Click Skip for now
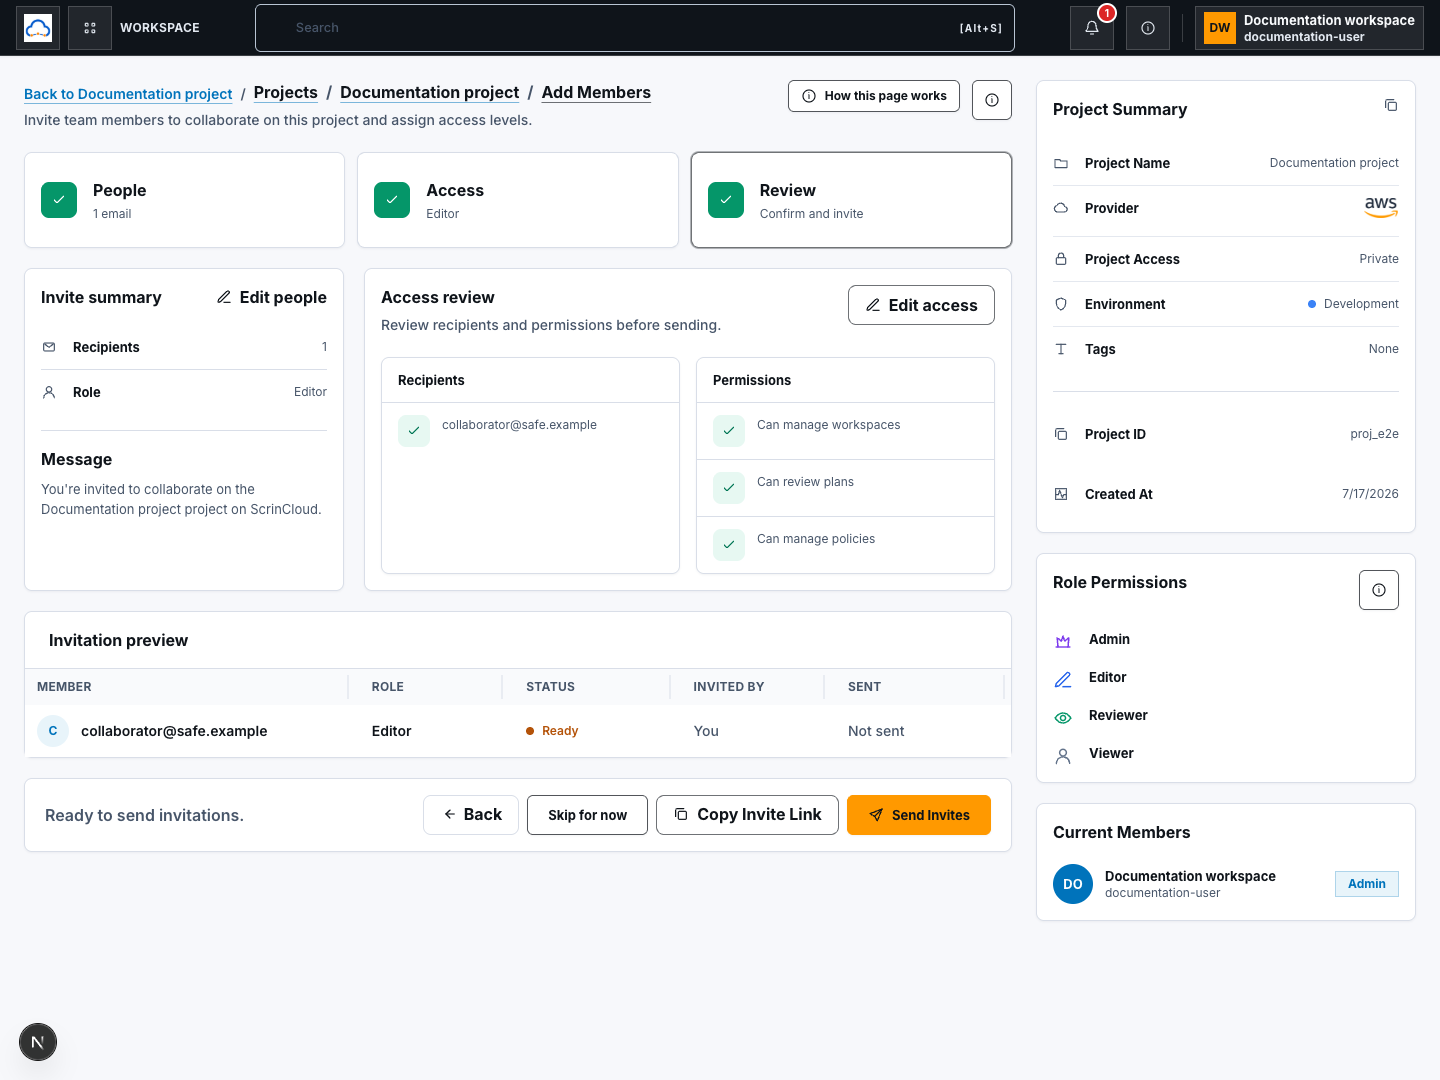Screen dimensions: 1440x1080 587,815
